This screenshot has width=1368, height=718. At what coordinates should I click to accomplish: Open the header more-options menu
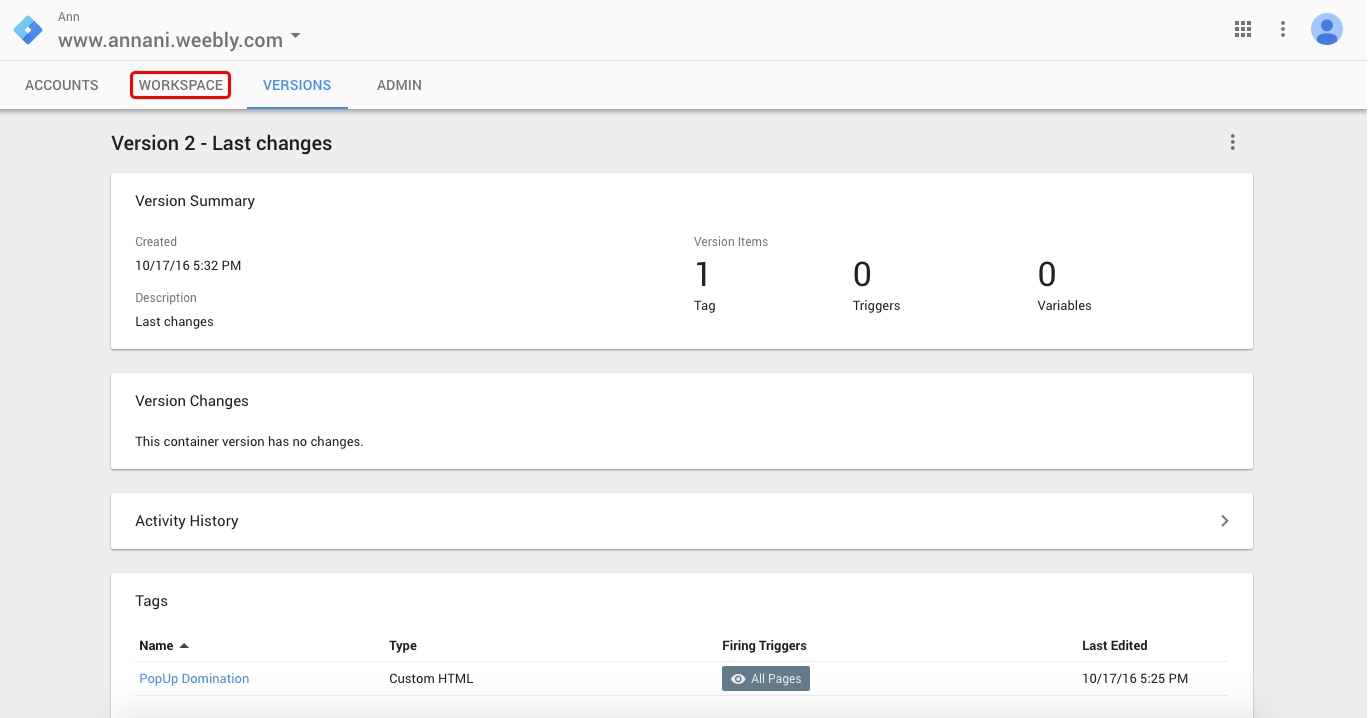[x=1283, y=29]
